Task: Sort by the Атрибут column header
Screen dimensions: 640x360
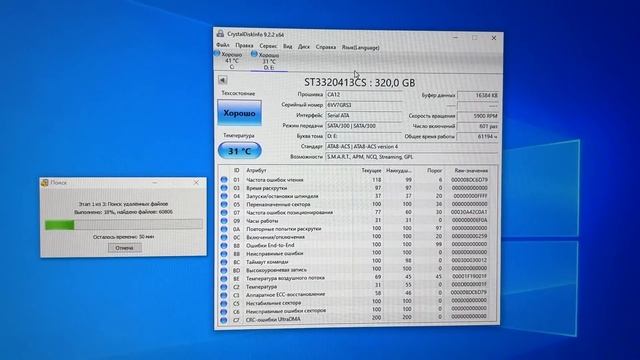Action: coord(256,170)
